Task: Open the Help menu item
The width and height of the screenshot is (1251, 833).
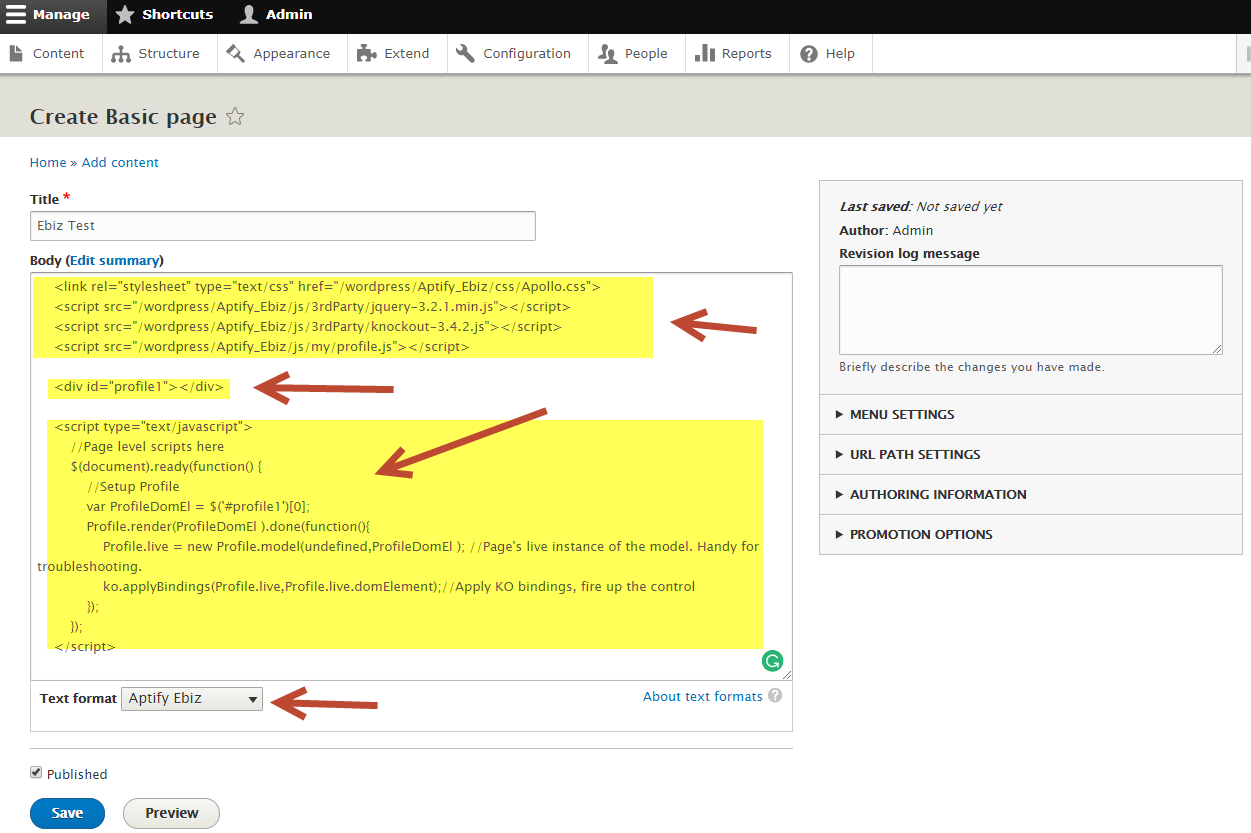Action: [830, 54]
